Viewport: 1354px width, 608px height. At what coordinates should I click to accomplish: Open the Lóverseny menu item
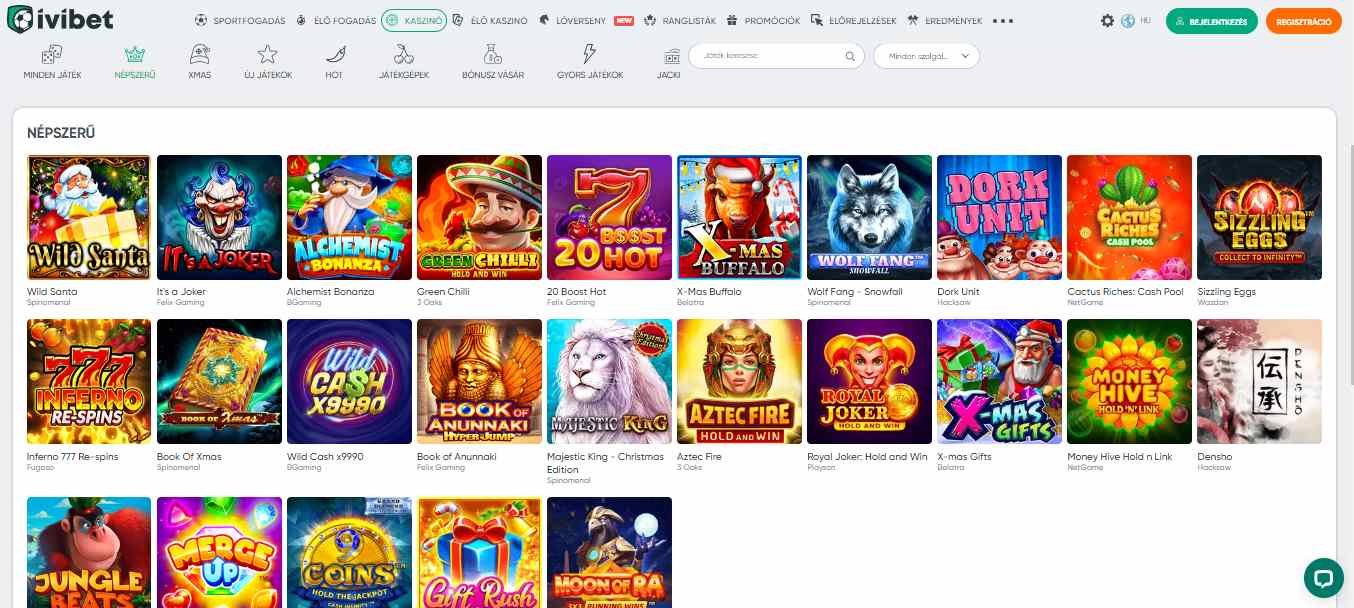coord(586,20)
